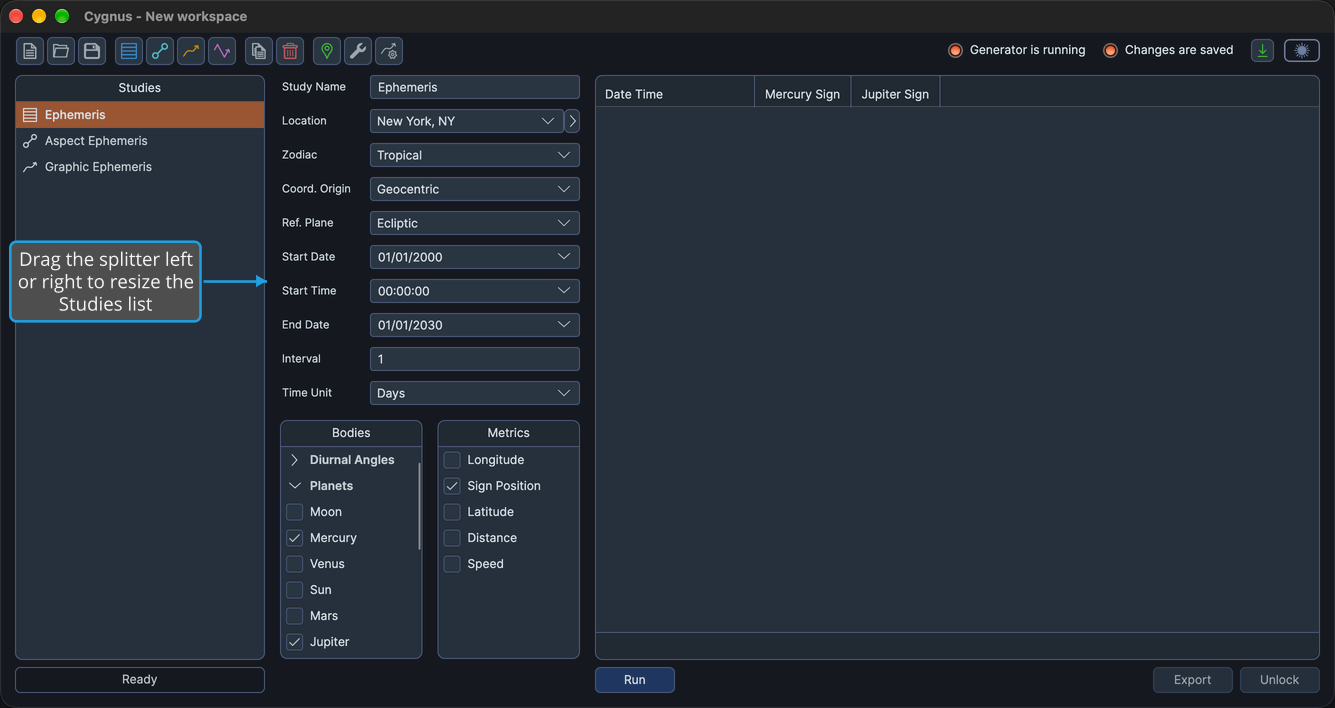Delete the study with the red trash icon

[x=290, y=51]
